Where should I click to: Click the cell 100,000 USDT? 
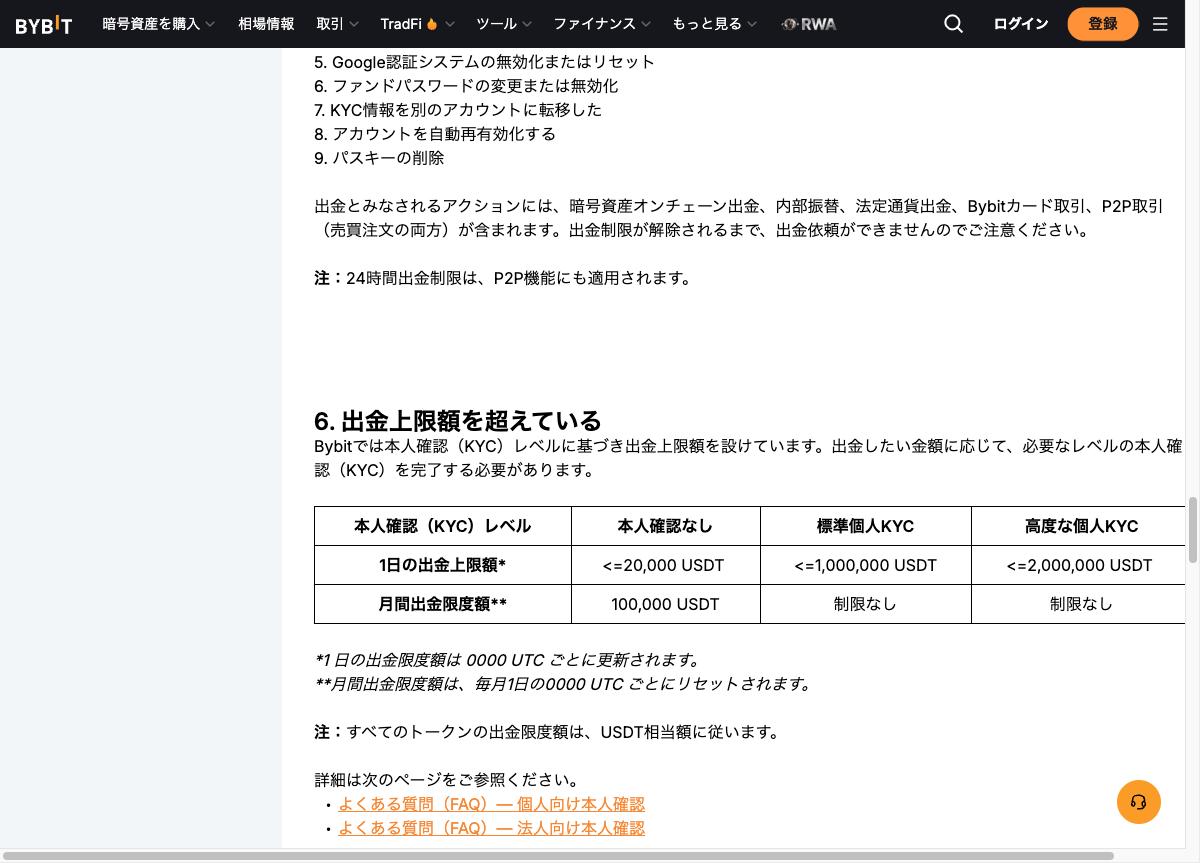pos(665,604)
